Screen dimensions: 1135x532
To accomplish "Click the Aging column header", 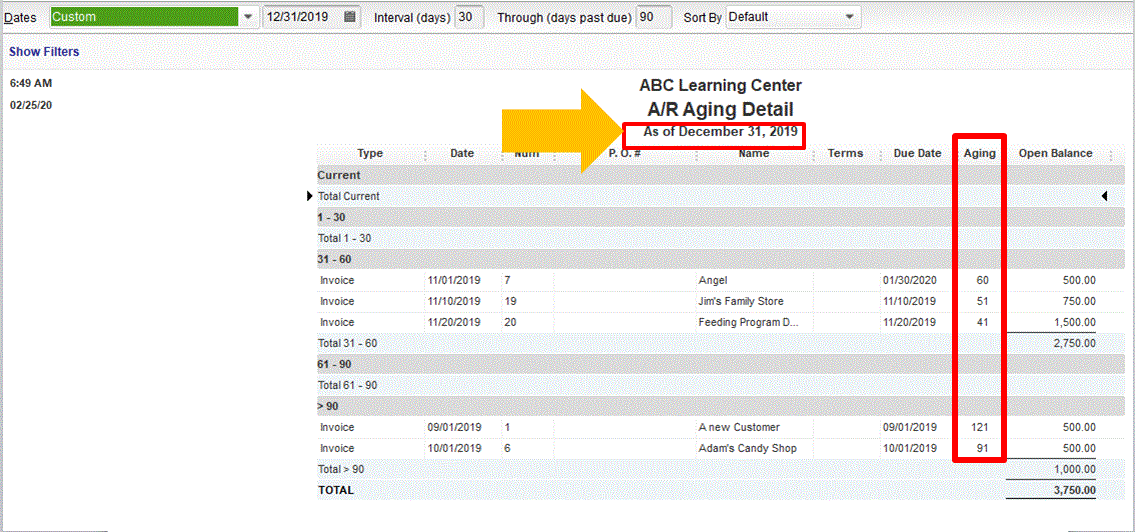I will pyautogui.click(x=979, y=154).
